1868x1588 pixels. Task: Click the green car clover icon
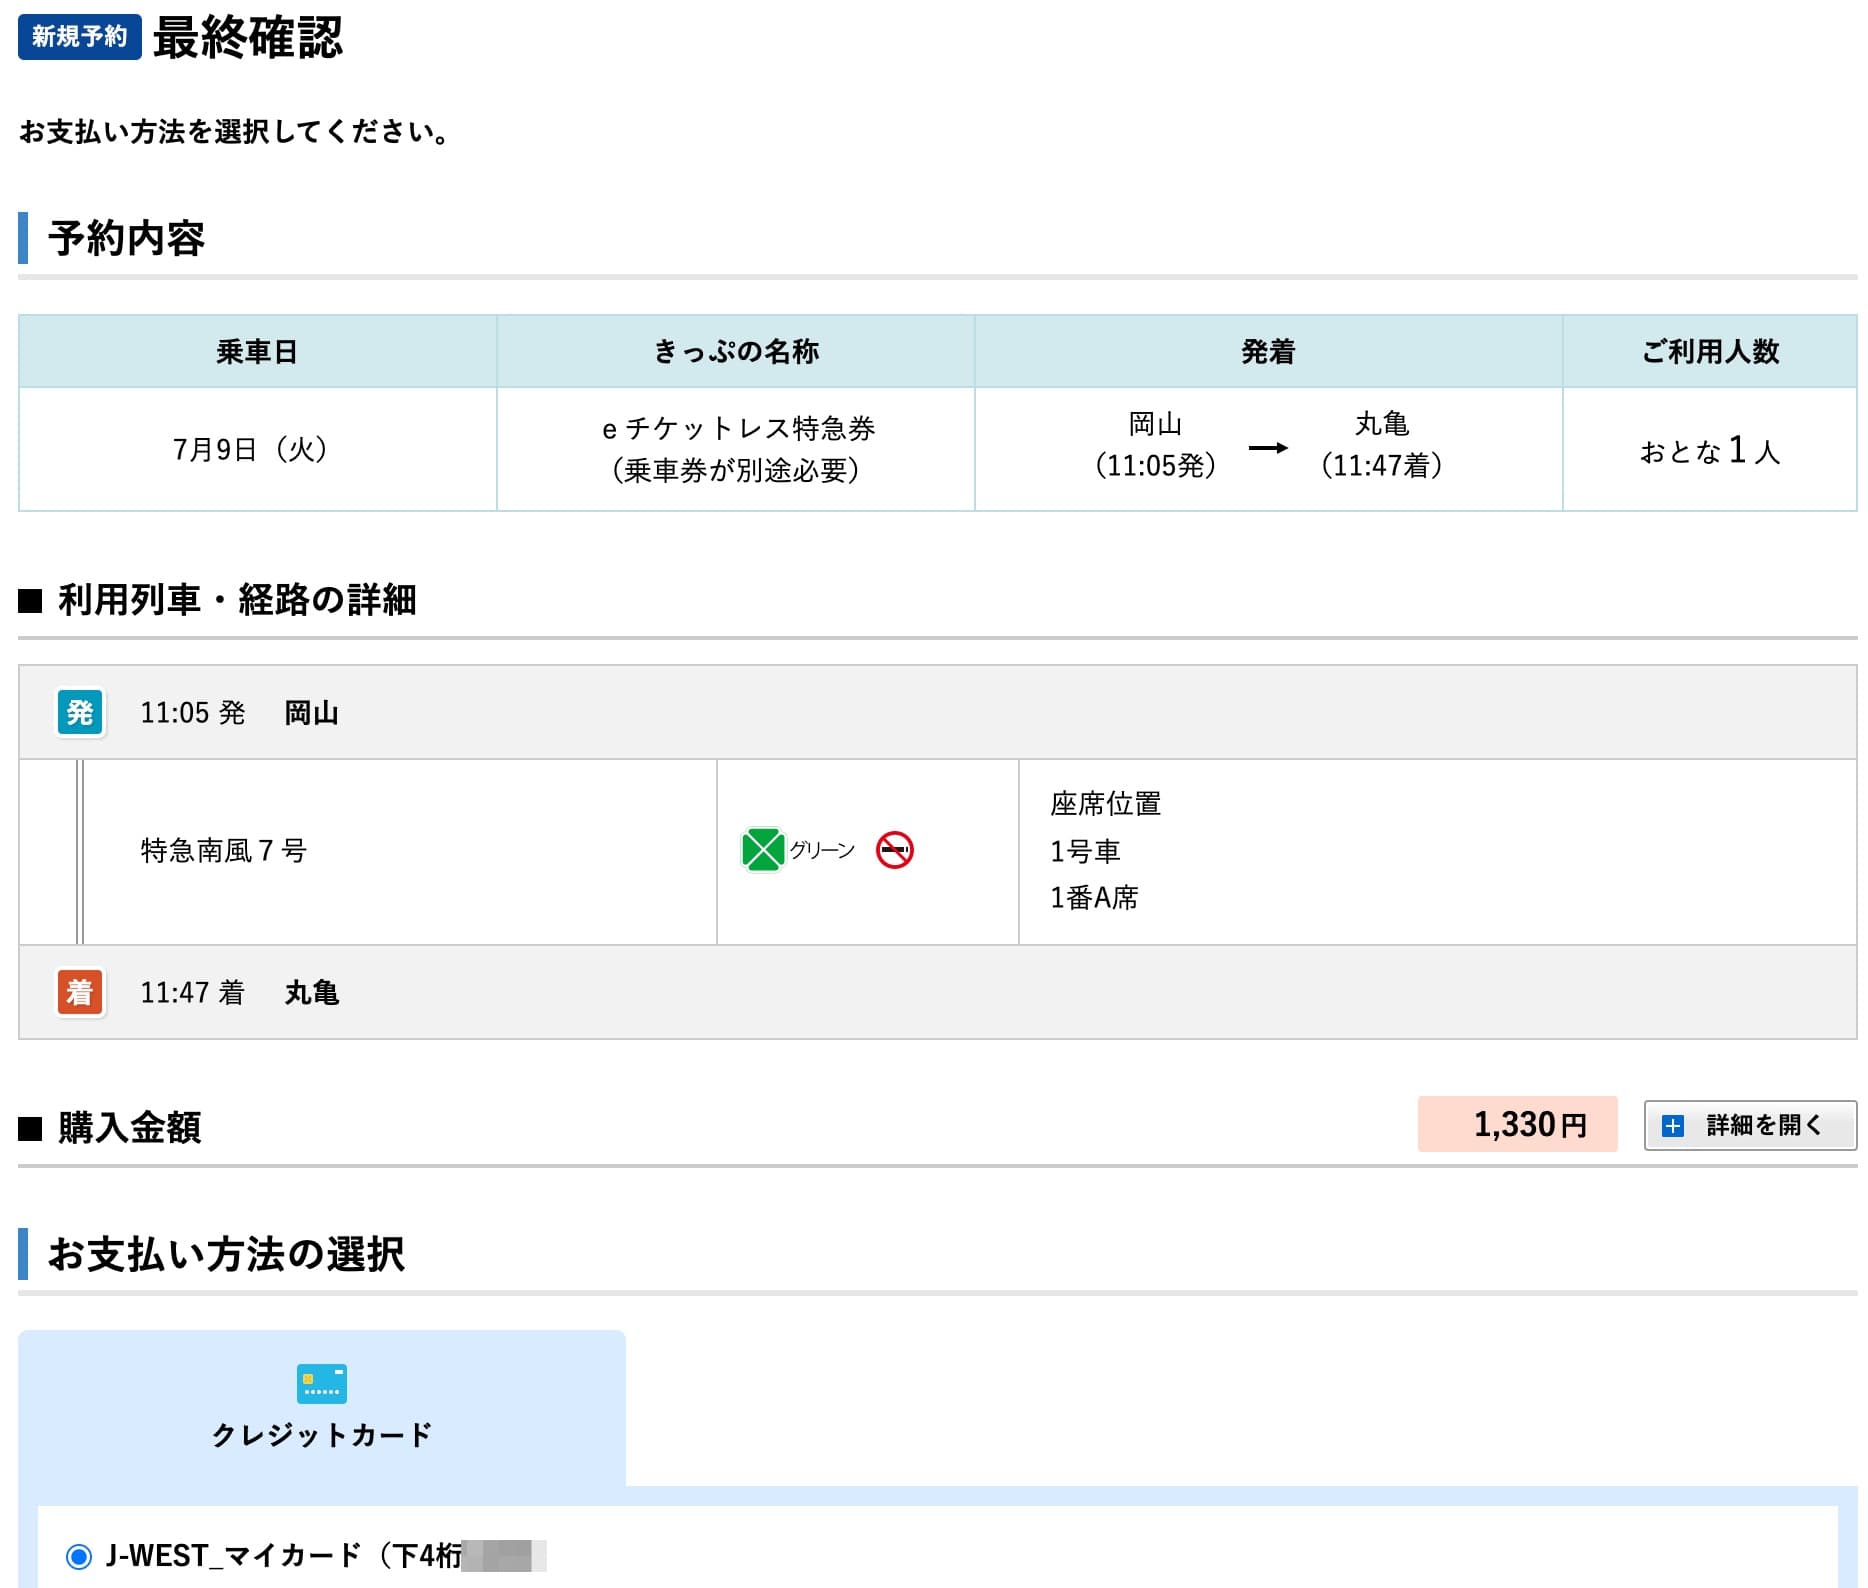tap(762, 850)
